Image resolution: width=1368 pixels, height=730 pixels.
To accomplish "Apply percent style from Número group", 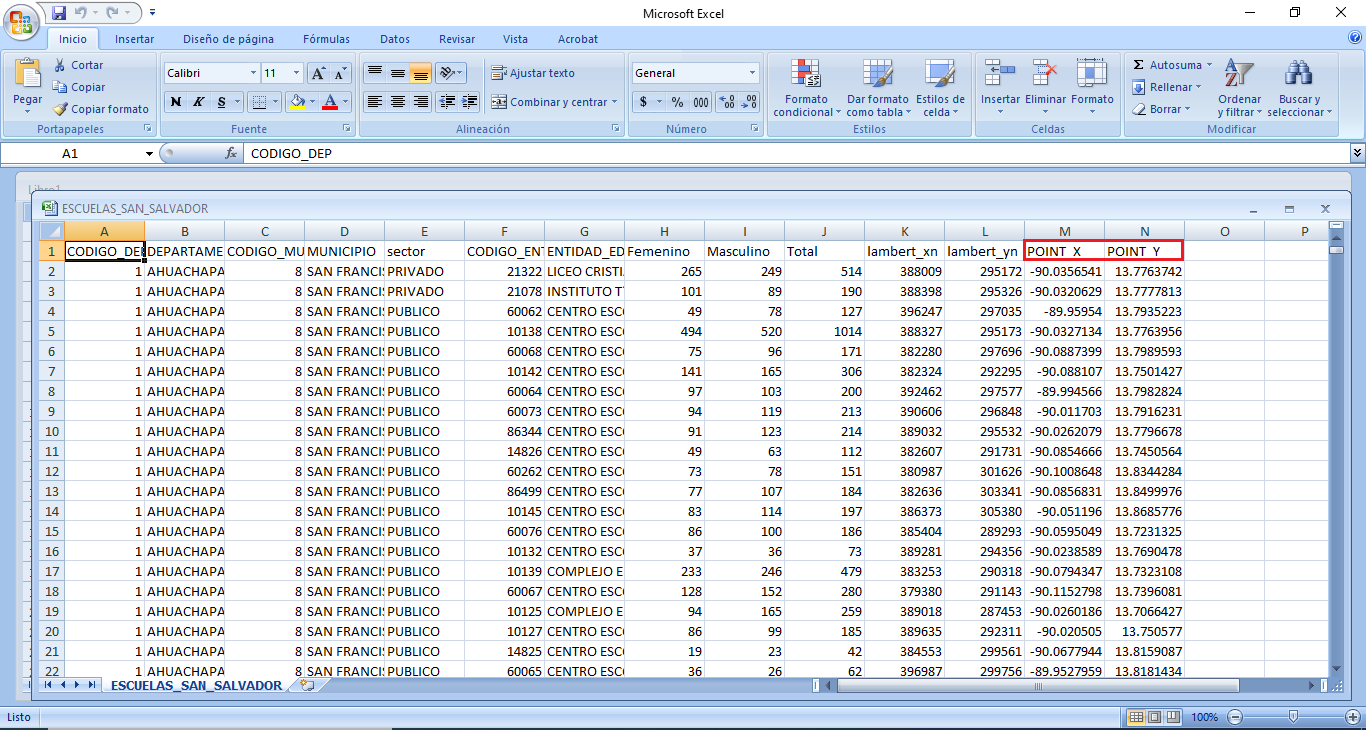I will point(679,102).
